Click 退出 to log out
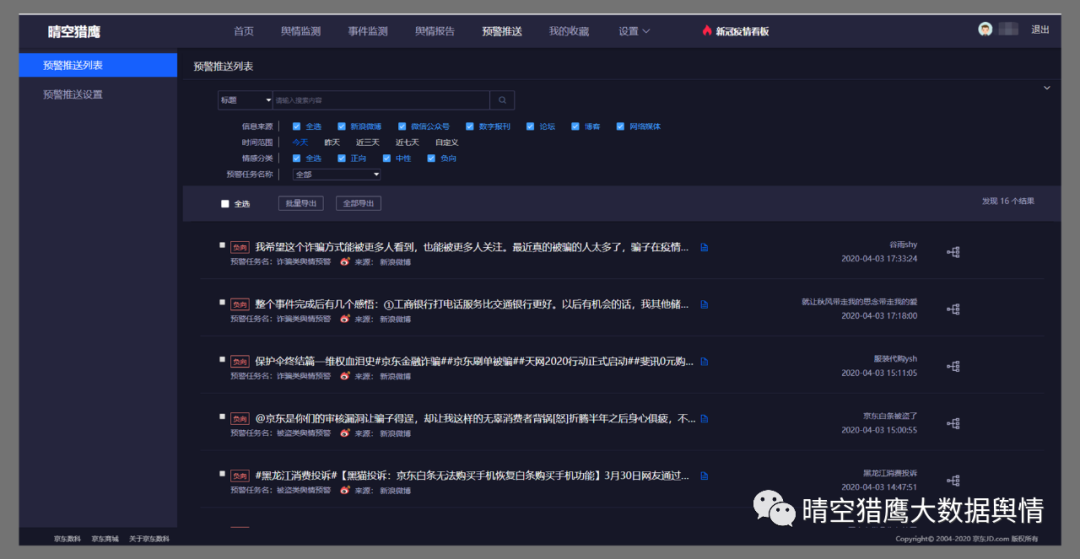 pos(1040,30)
